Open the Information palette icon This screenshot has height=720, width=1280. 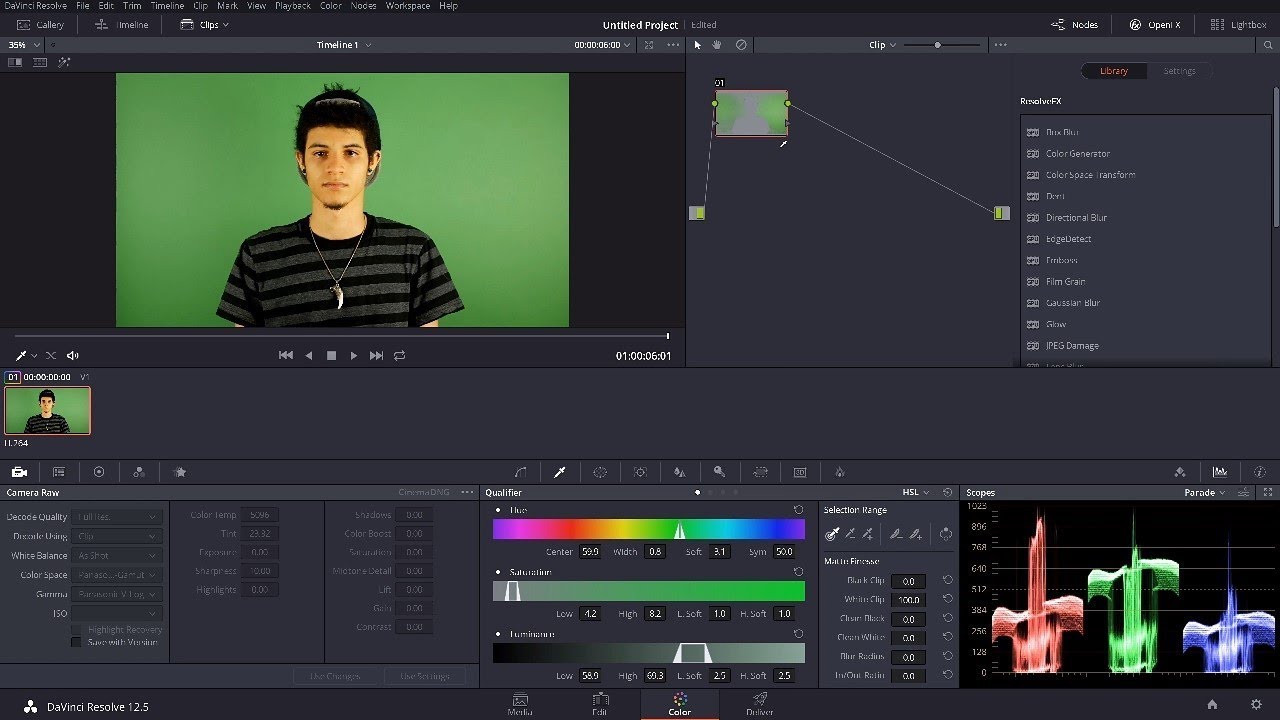point(1260,472)
